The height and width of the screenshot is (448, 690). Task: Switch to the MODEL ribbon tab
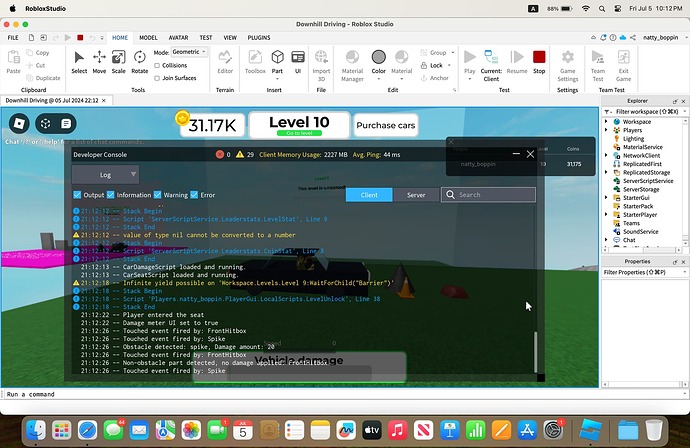coord(148,38)
